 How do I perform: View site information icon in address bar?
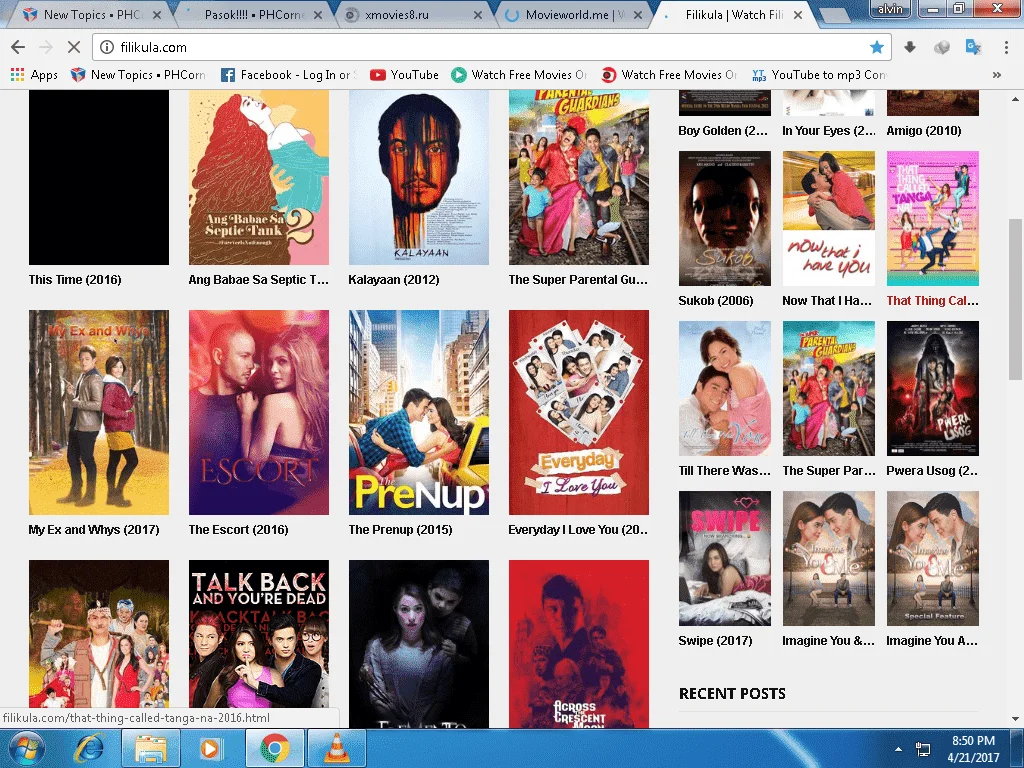tap(107, 47)
